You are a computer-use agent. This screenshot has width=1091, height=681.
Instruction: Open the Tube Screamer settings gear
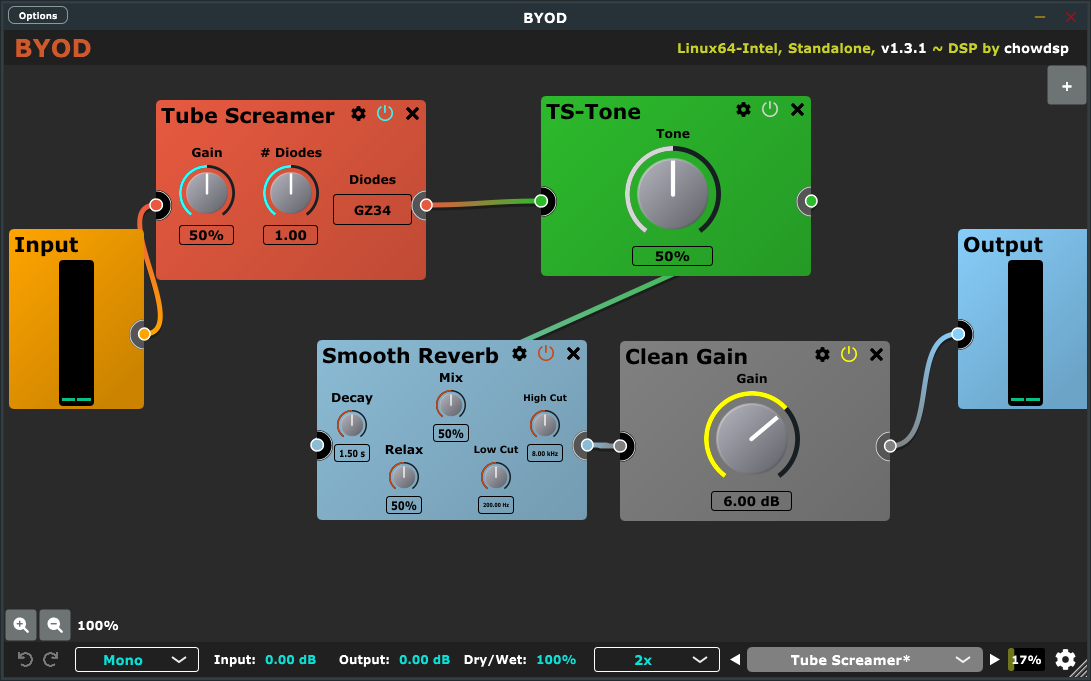(358, 114)
